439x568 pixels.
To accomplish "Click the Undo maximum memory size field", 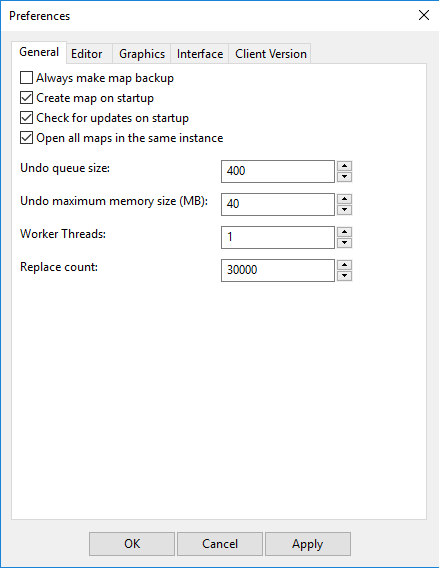I will [x=278, y=204].
